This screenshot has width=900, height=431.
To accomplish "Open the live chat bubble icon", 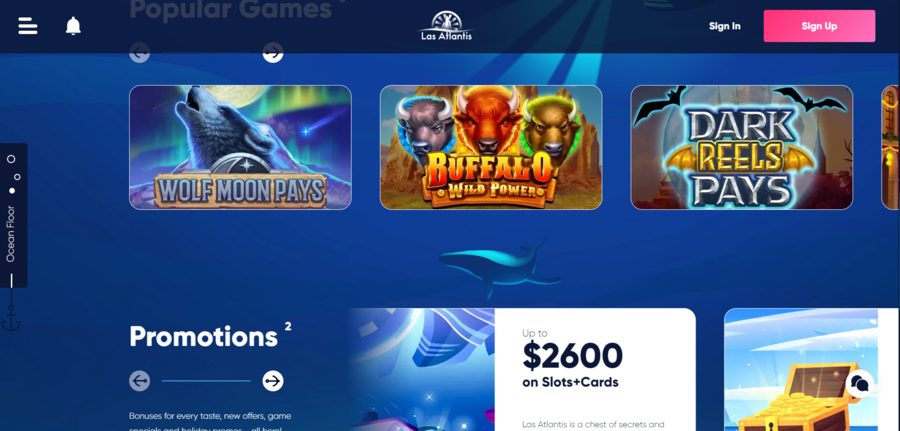I will click(x=859, y=384).
